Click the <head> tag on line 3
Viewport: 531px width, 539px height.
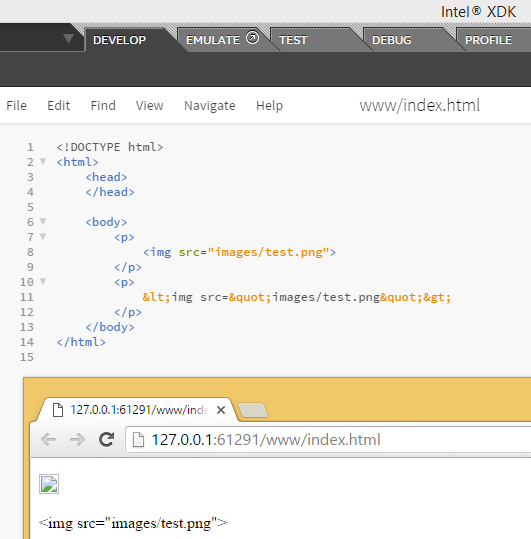pos(106,177)
